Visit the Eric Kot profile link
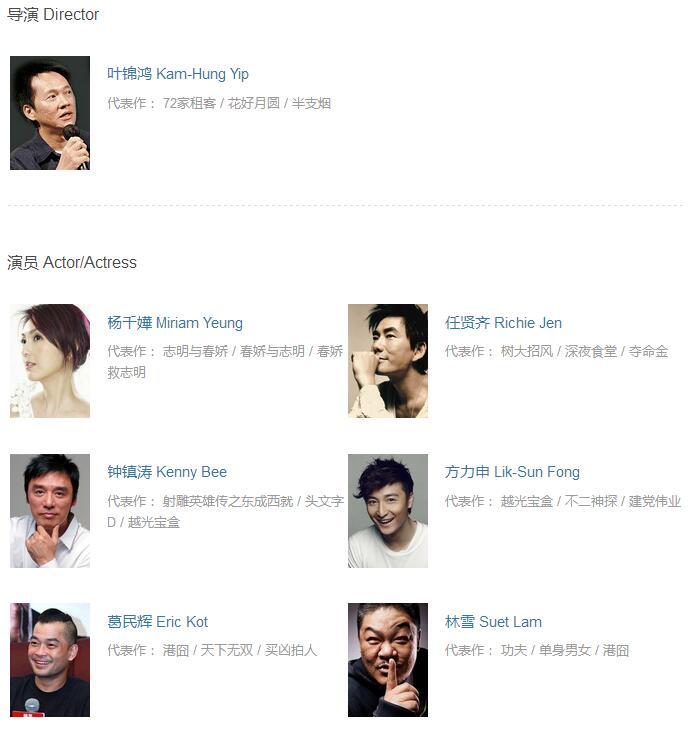This screenshot has width=700, height=749. click(x=157, y=622)
